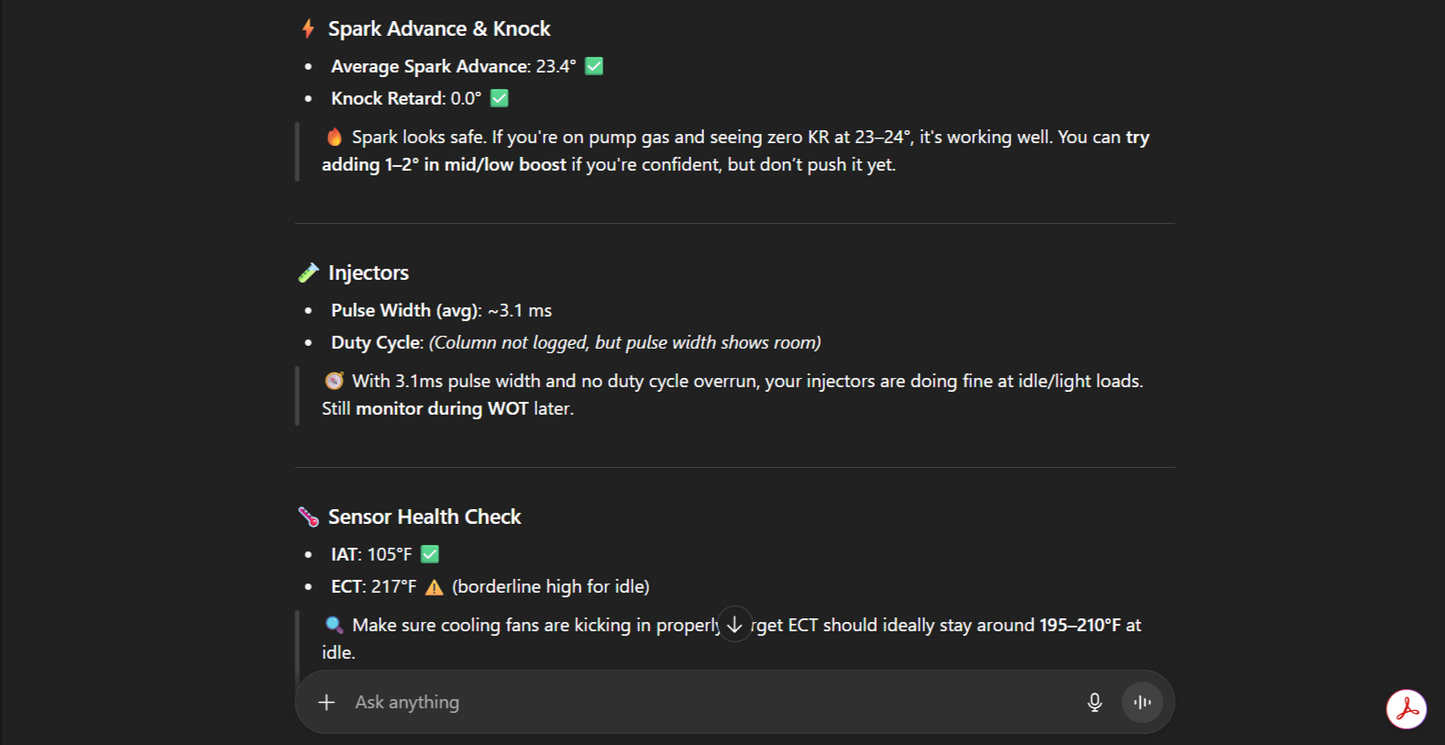Toggle the checkmark beside Average Spark Advance
Image resolution: width=1445 pixels, height=745 pixels.
(592, 65)
